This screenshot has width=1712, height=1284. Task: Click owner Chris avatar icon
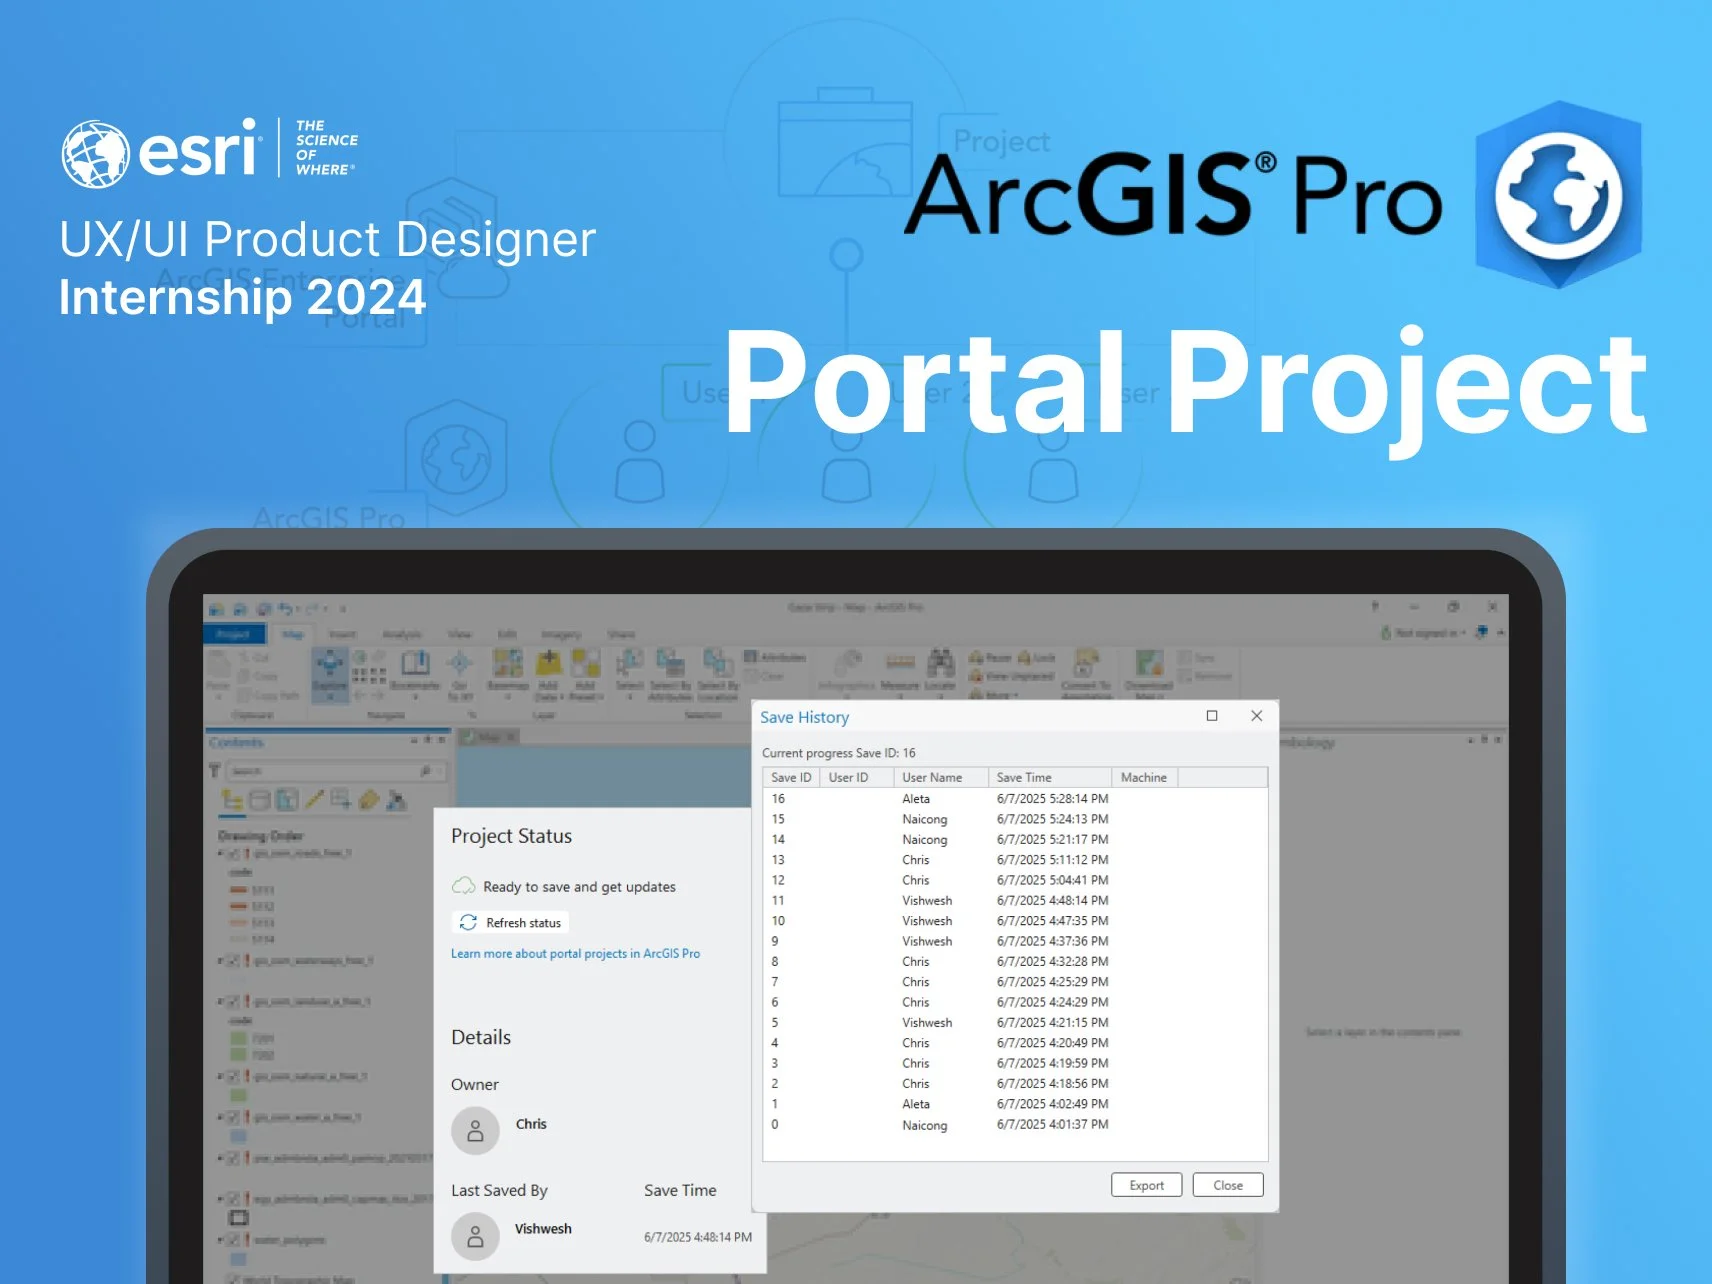coord(475,1131)
